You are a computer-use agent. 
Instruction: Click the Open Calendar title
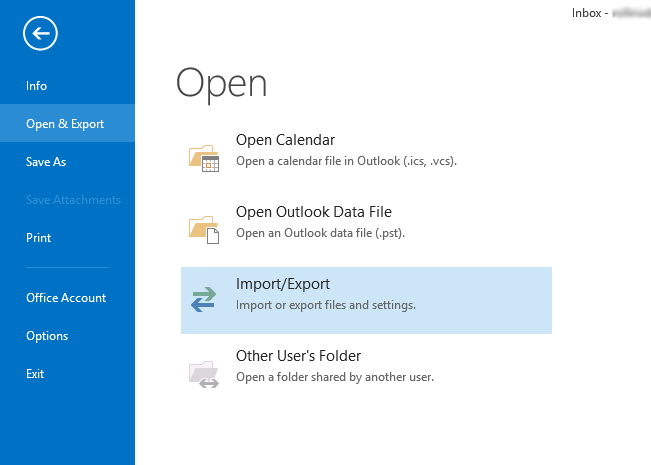(x=285, y=140)
